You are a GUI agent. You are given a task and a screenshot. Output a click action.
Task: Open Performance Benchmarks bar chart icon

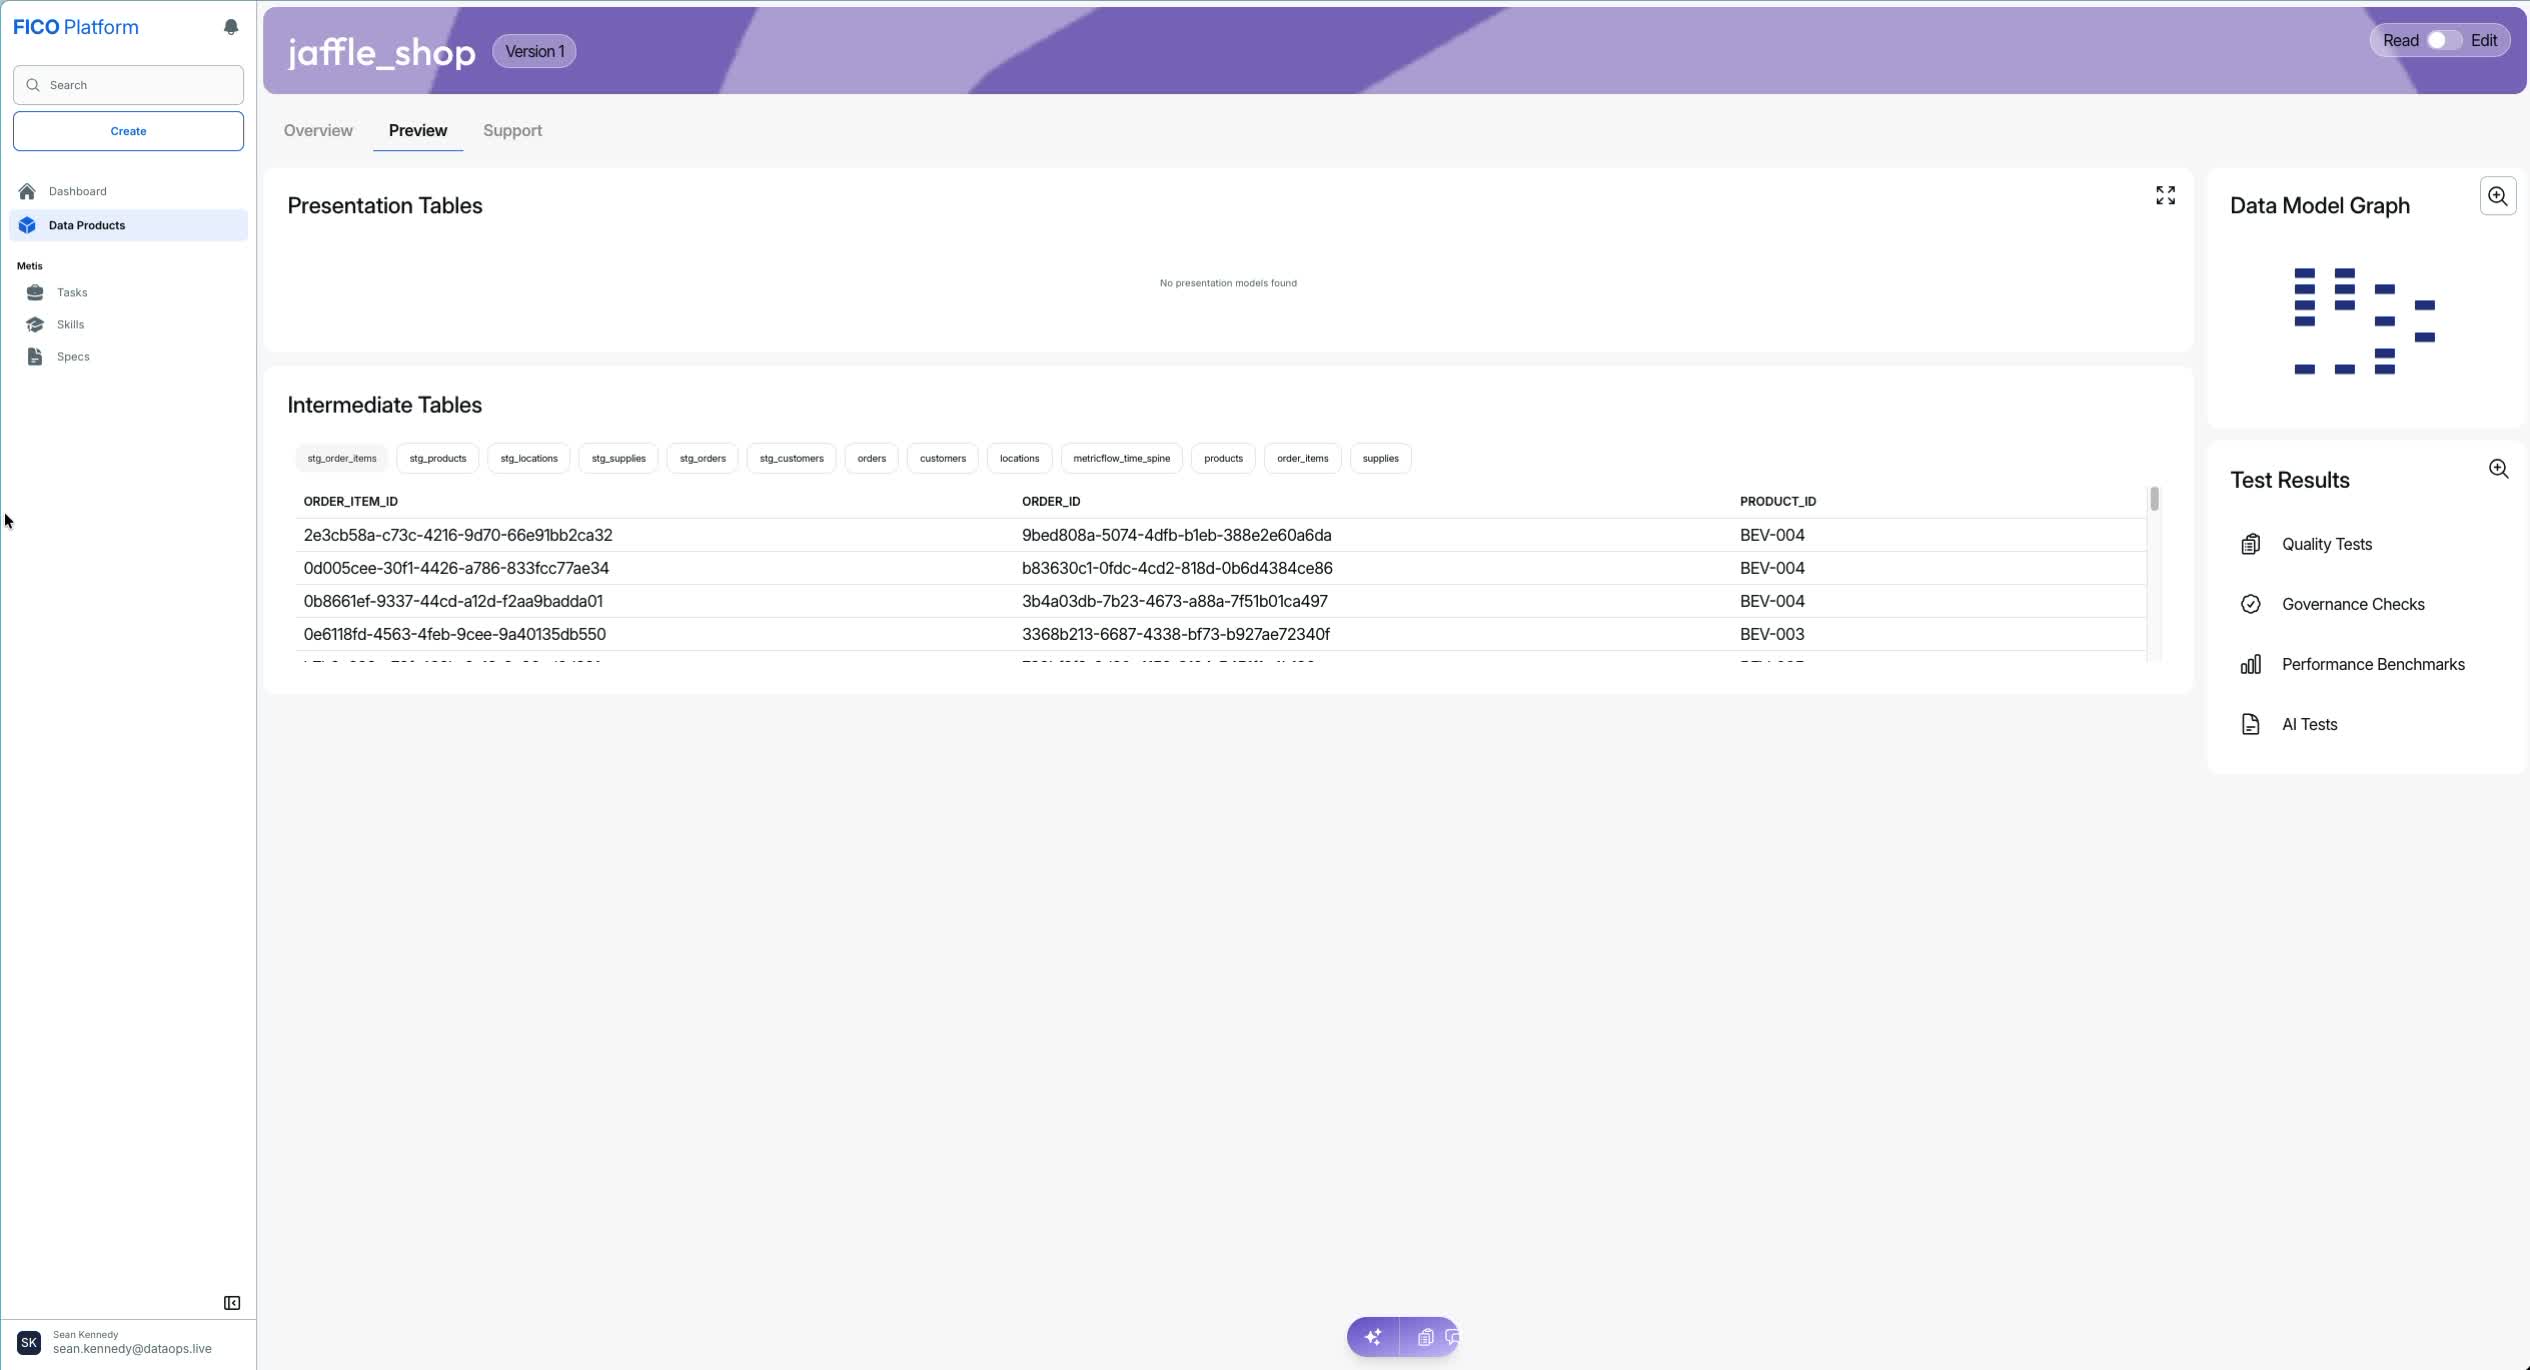pyautogui.click(x=2250, y=664)
